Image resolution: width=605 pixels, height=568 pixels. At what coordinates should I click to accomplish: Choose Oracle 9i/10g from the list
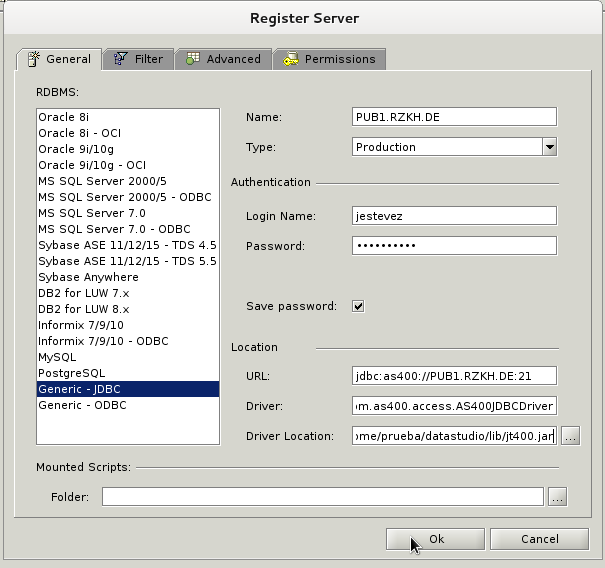[128, 149]
